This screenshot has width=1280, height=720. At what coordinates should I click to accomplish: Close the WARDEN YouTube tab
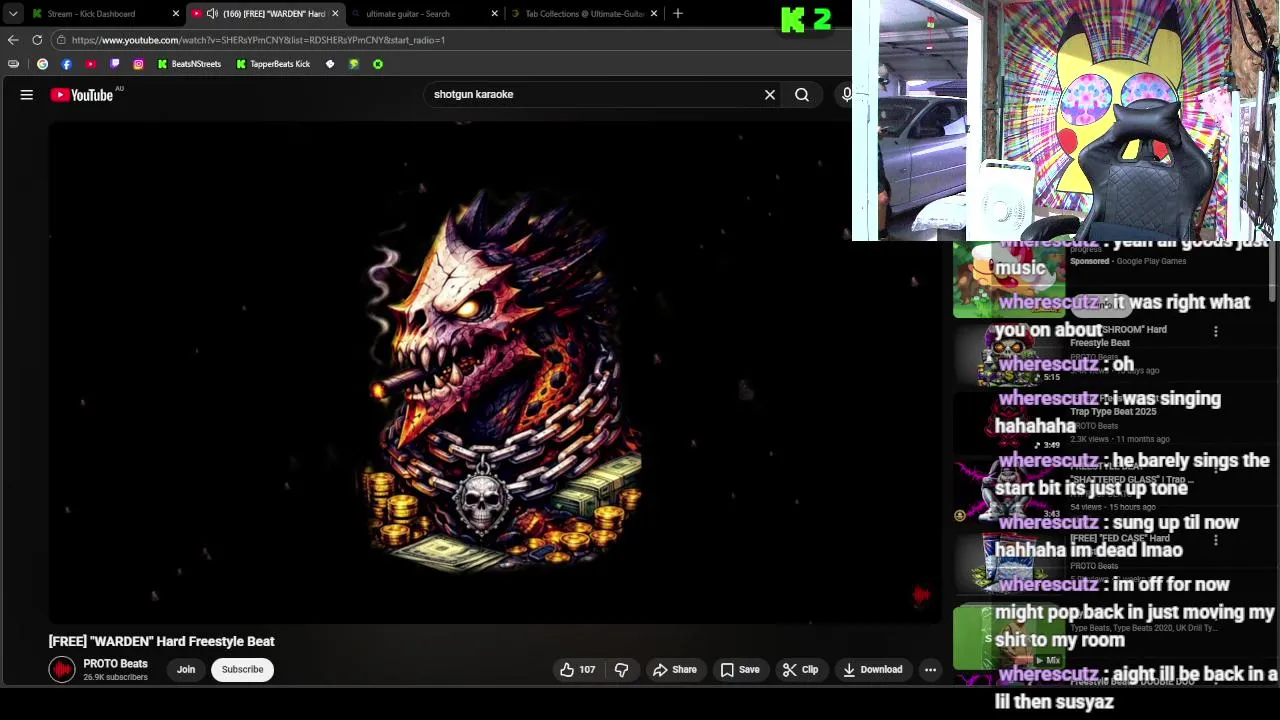point(335,14)
